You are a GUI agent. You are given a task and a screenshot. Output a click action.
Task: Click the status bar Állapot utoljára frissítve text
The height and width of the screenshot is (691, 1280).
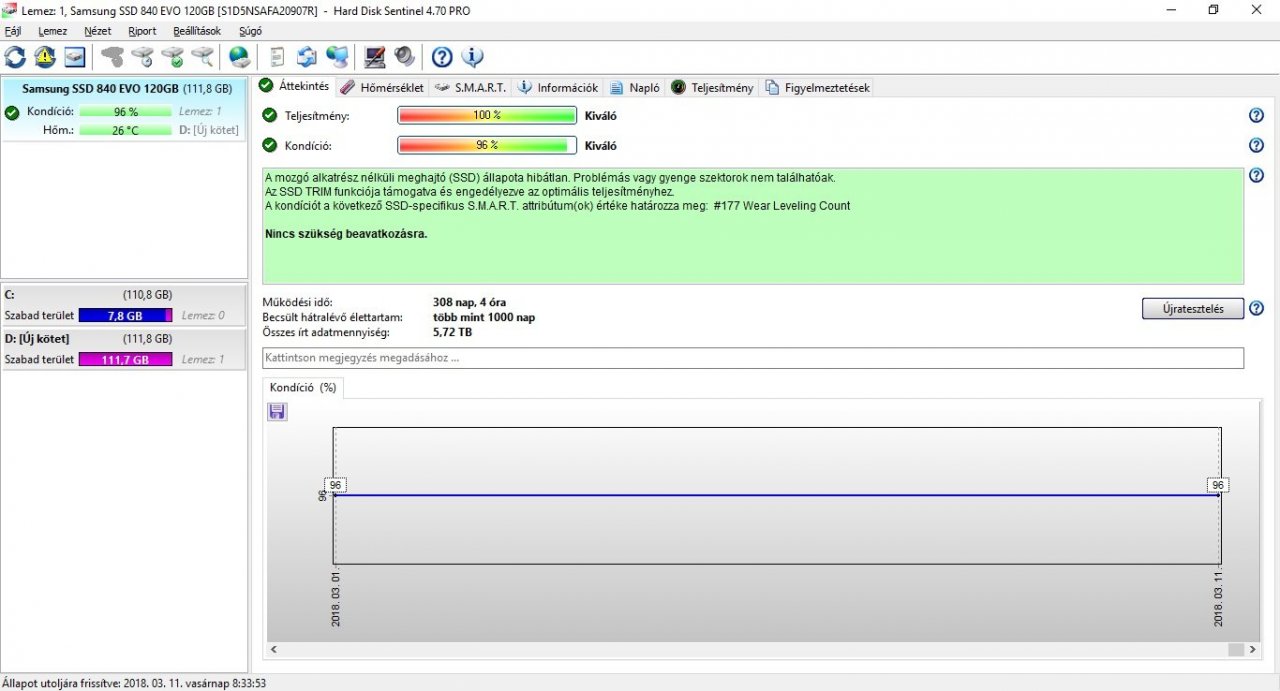135,683
